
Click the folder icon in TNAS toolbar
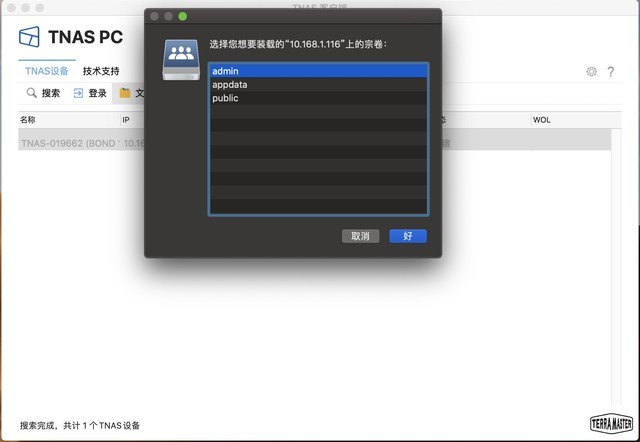pos(125,93)
